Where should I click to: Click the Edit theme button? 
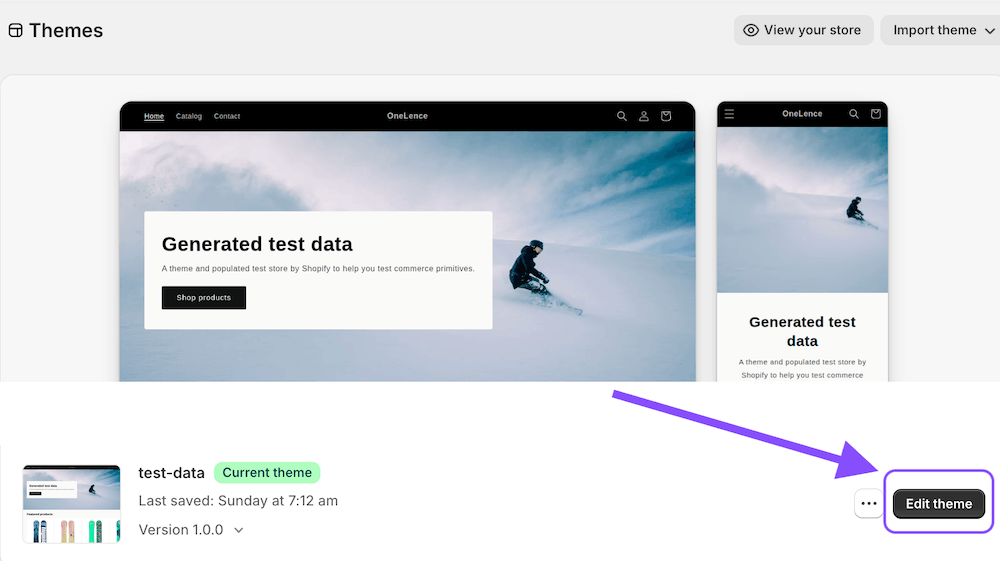938,504
